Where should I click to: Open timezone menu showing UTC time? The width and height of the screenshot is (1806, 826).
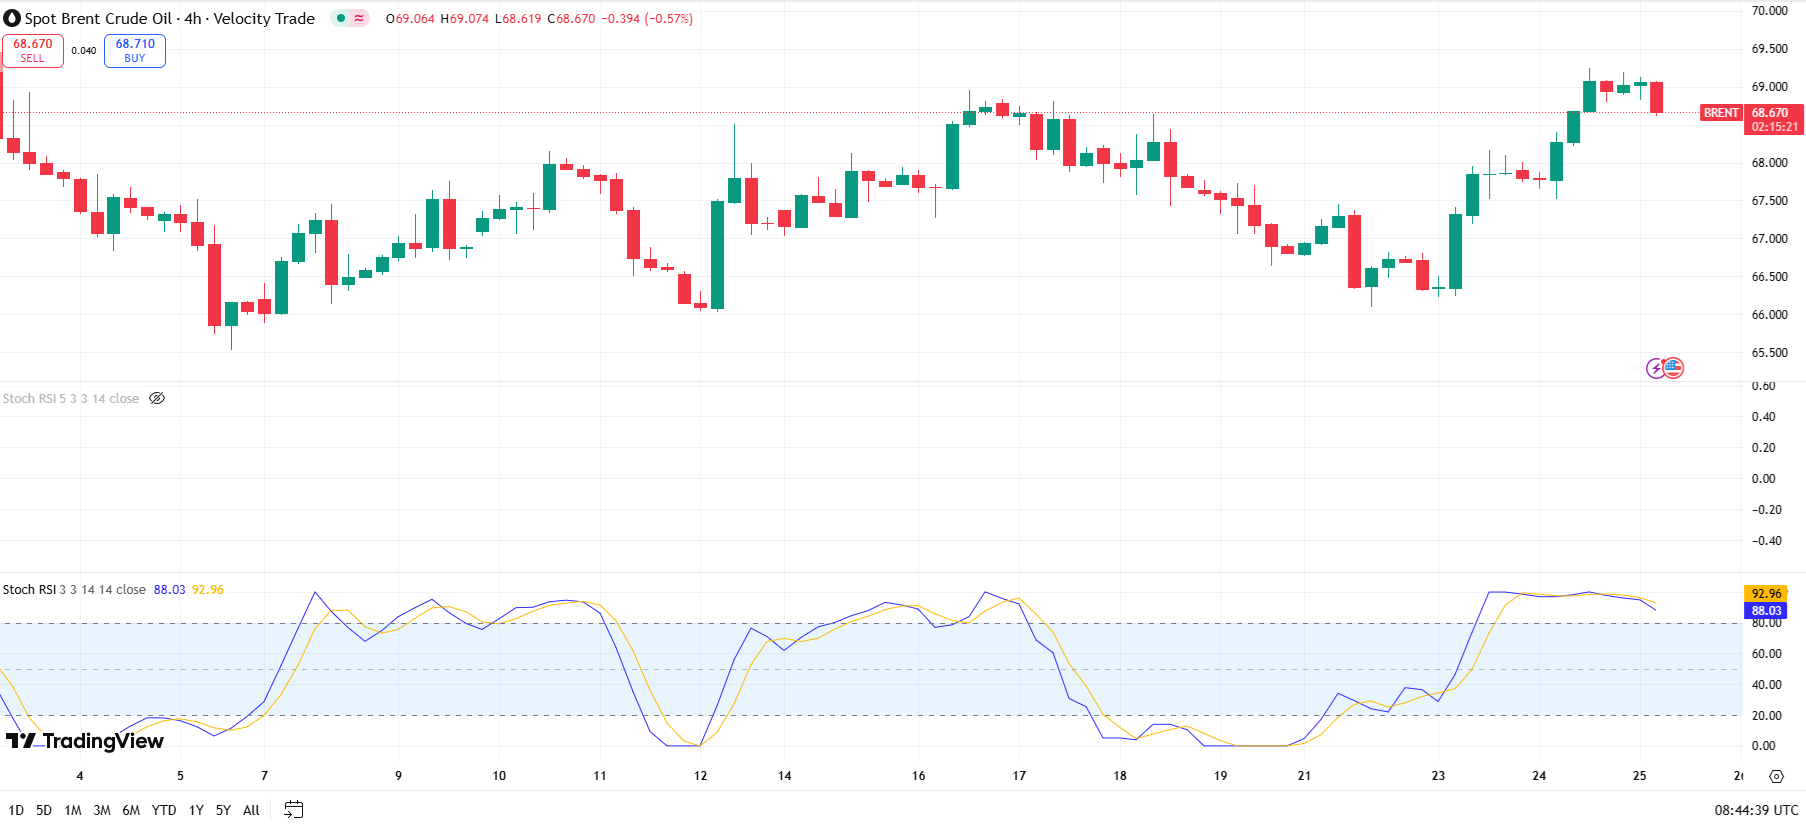coord(1755,810)
